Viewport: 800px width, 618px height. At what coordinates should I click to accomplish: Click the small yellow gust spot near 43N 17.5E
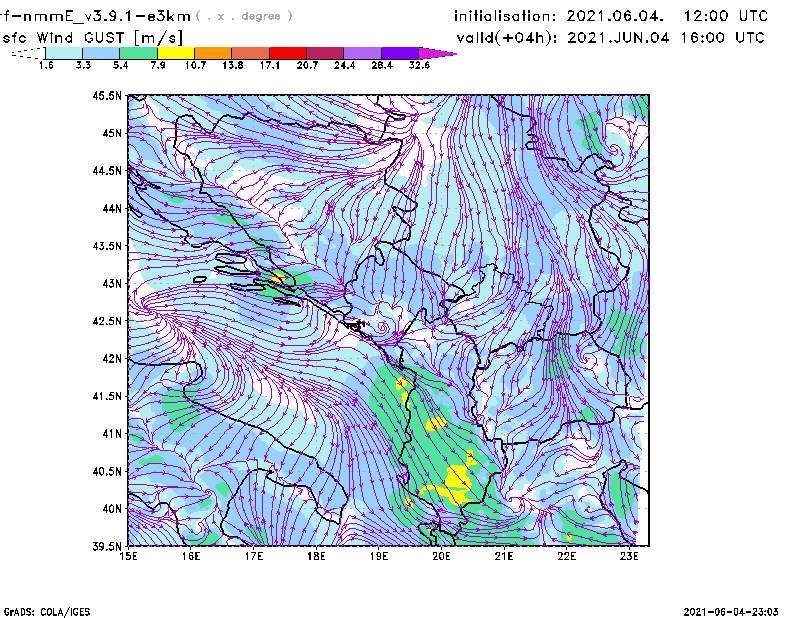click(x=278, y=279)
